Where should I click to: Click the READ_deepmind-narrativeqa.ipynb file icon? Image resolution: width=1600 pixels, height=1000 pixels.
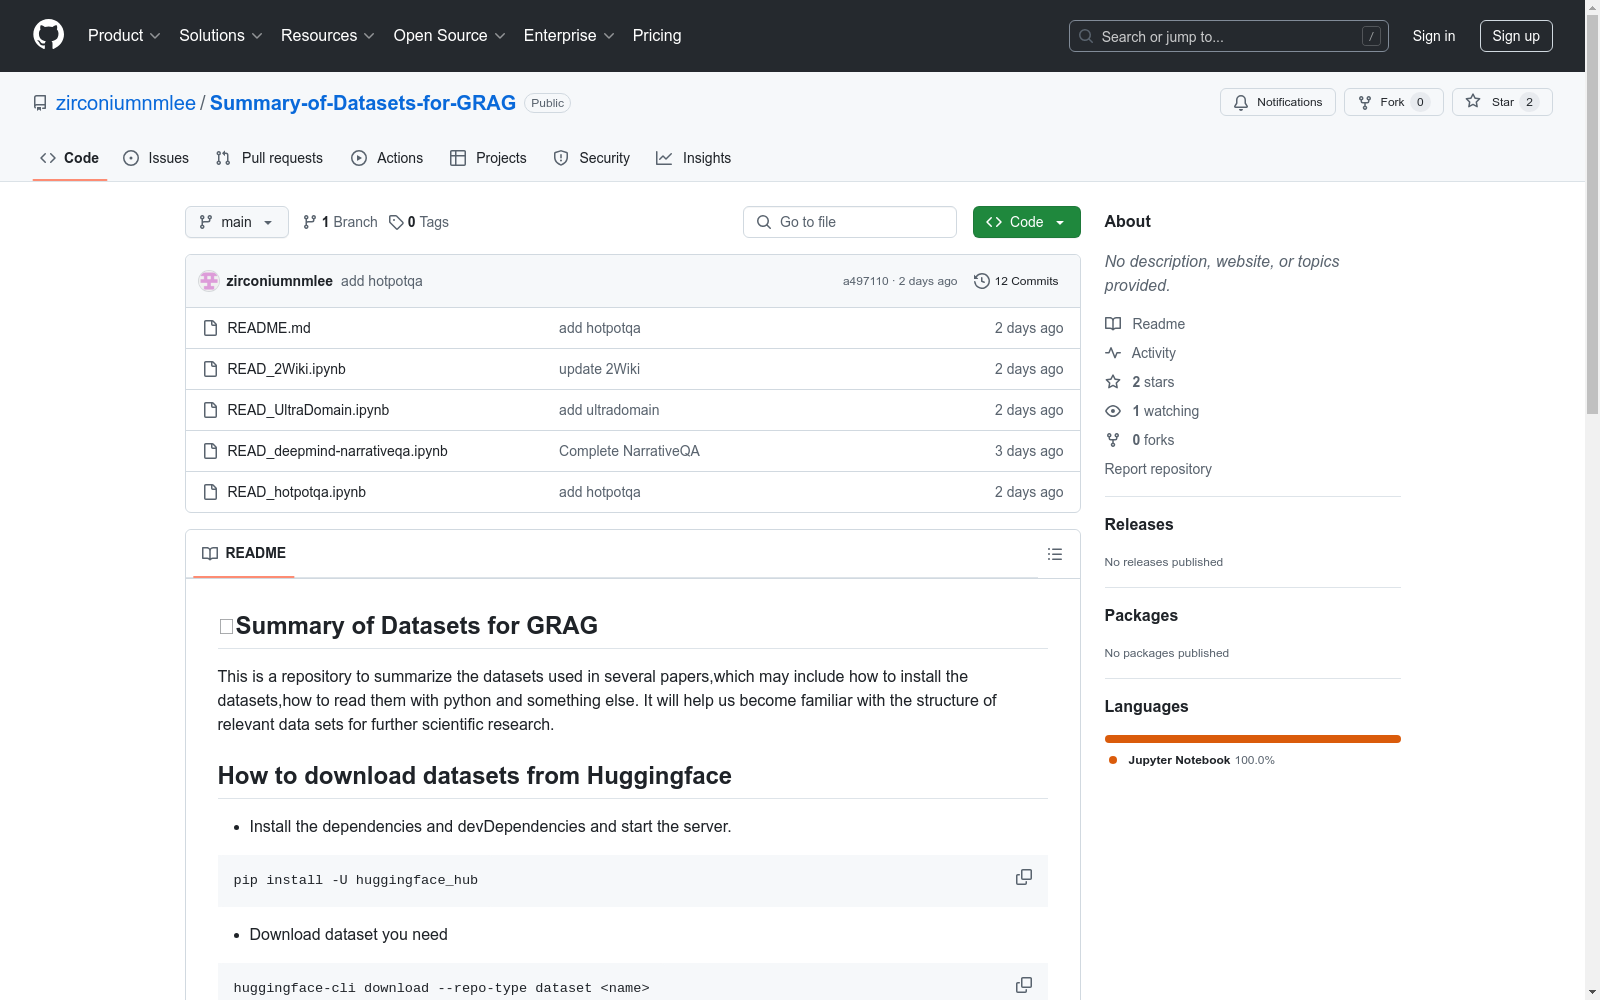[210, 451]
